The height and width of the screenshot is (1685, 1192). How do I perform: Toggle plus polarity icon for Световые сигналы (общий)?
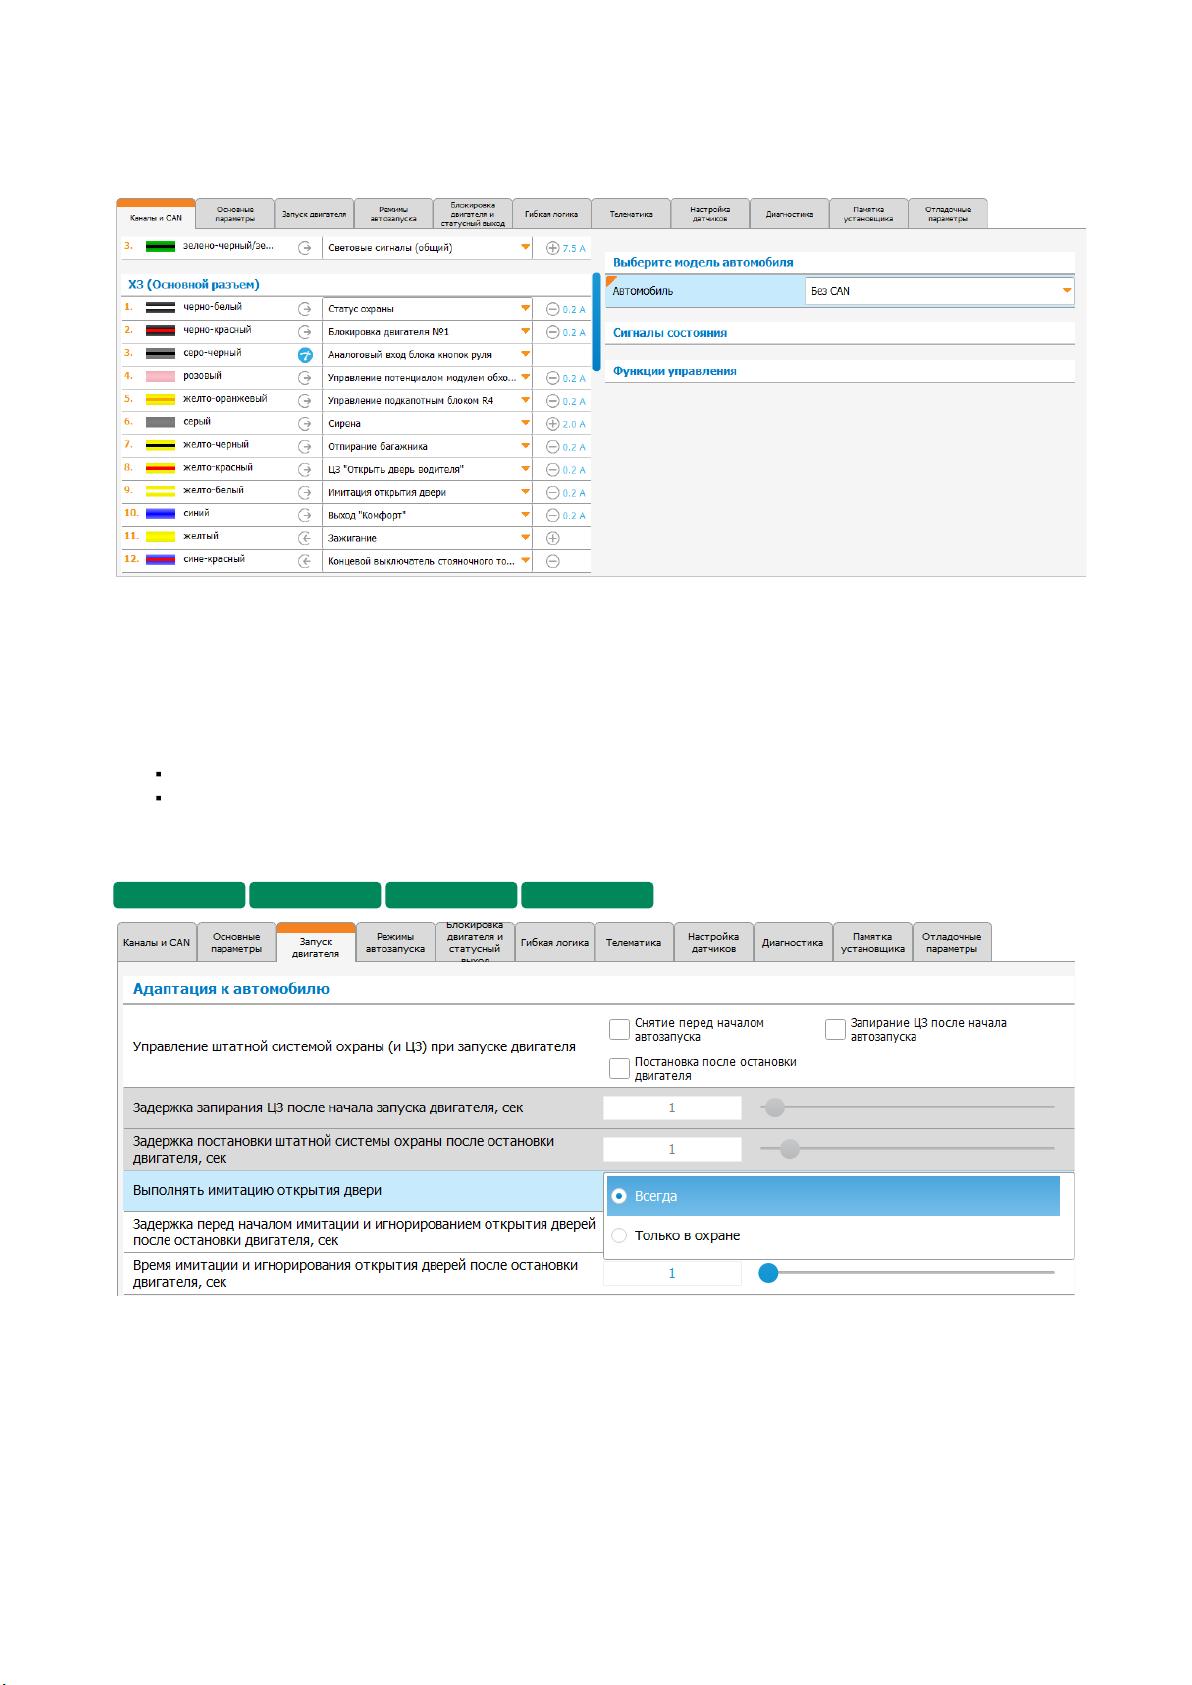[x=552, y=247]
